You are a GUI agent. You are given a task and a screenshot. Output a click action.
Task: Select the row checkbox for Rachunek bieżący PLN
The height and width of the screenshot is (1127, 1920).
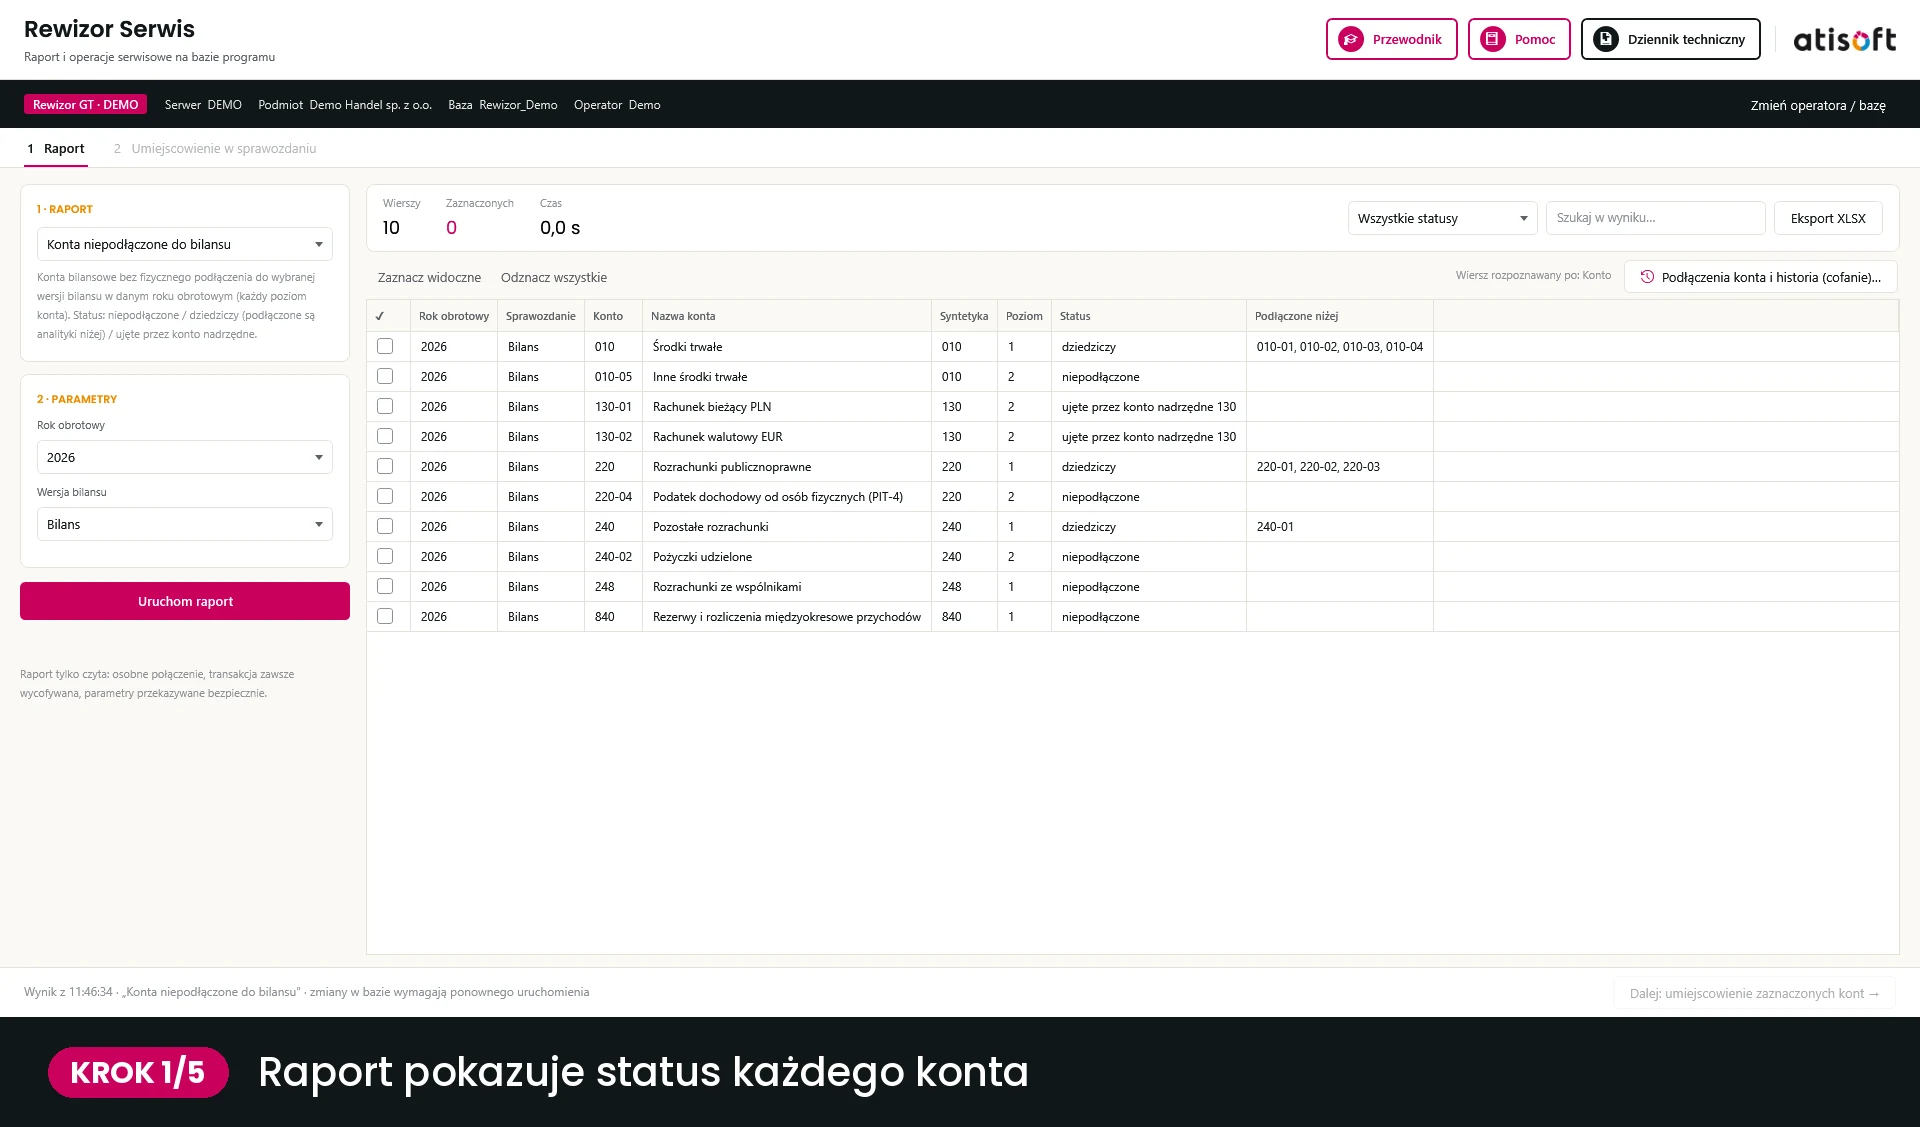click(385, 406)
